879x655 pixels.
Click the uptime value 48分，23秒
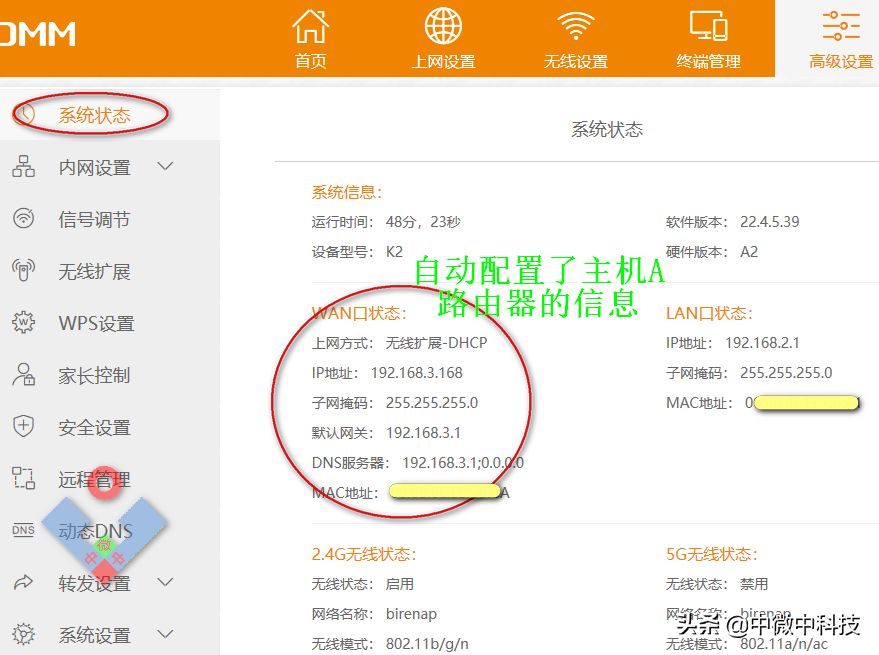(x=423, y=222)
